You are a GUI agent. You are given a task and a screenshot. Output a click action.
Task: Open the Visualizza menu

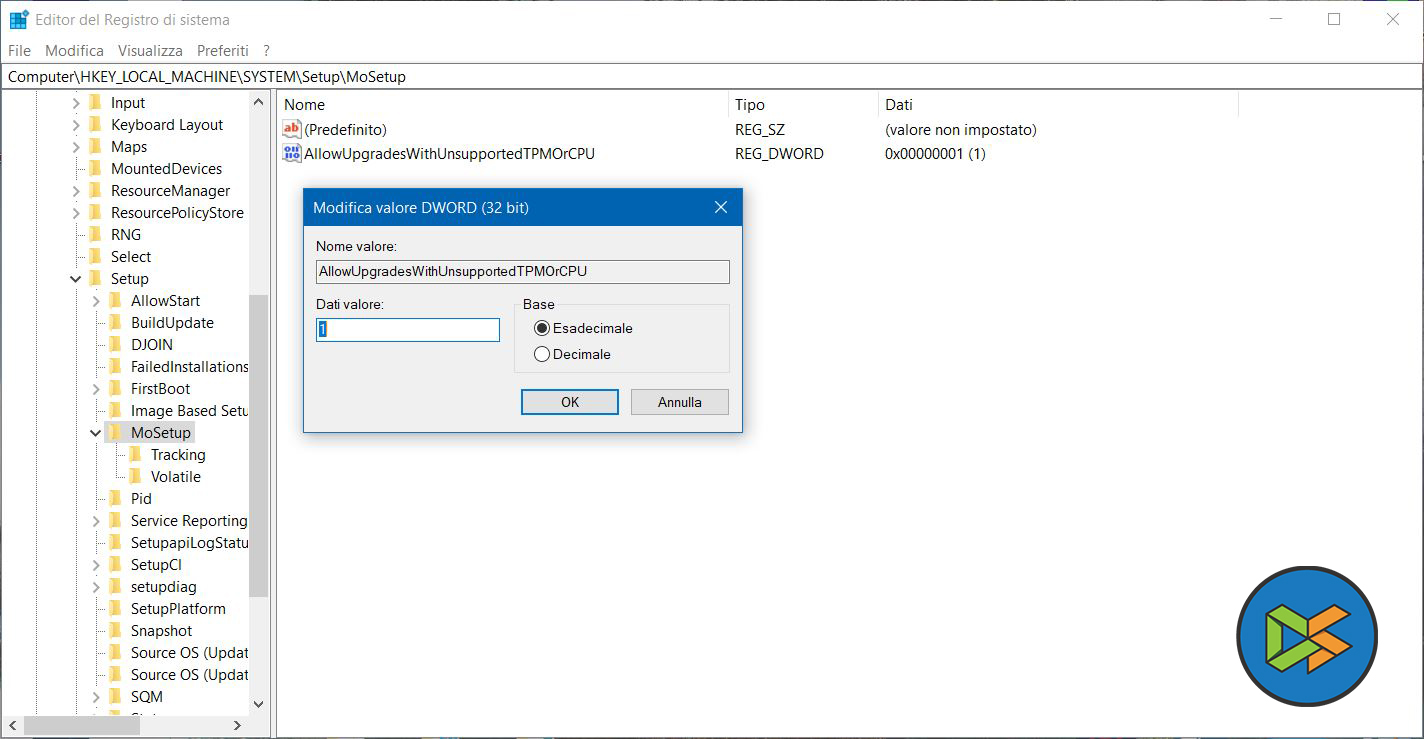point(150,50)
